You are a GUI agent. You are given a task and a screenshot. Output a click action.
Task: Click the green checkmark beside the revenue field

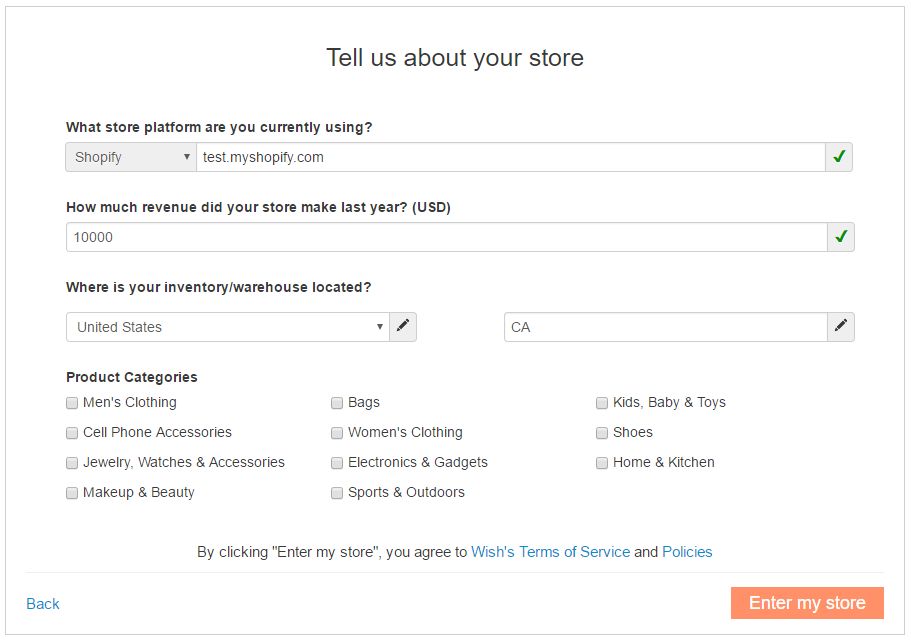pyautogui.click(x=839, y=237)
